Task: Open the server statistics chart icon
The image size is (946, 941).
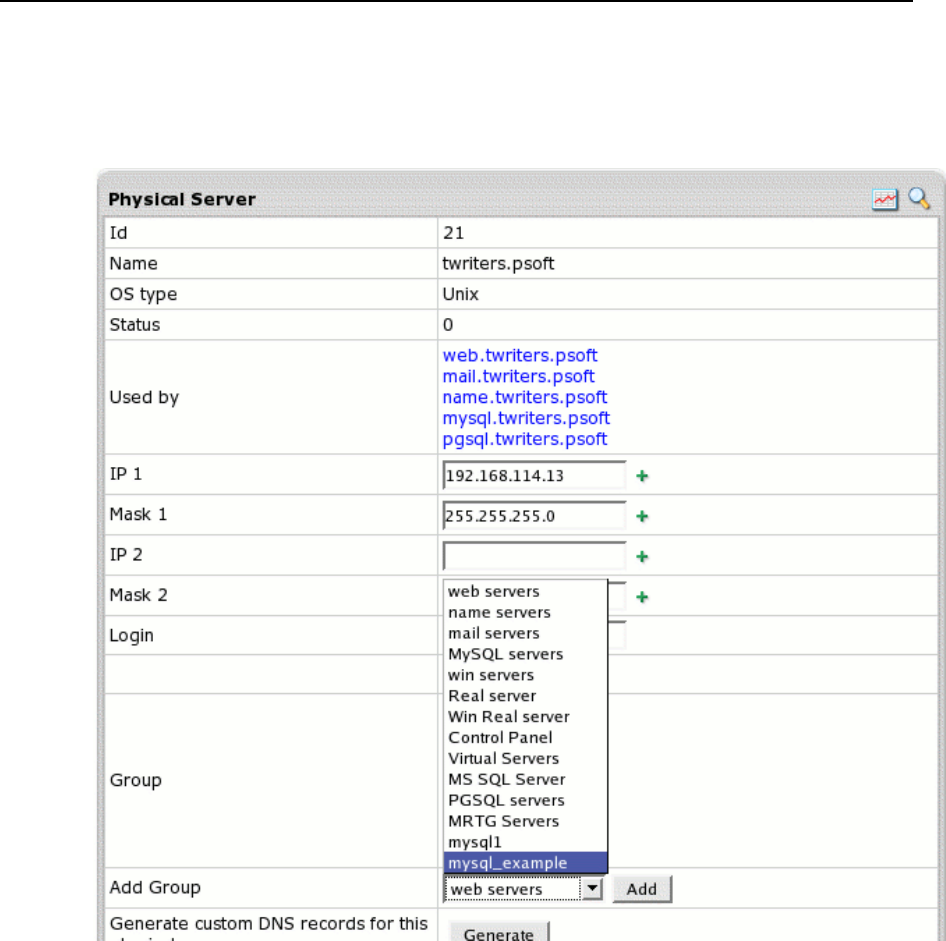Action: [884, 199]
